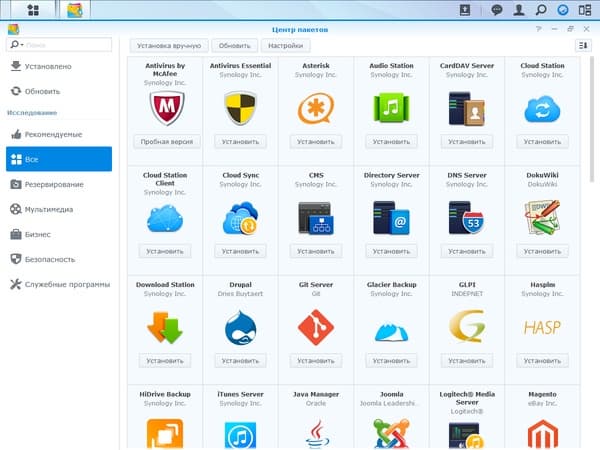Screen dimensions: 600x450
Task: Click the Audio Station music icon
Action: 391,108
